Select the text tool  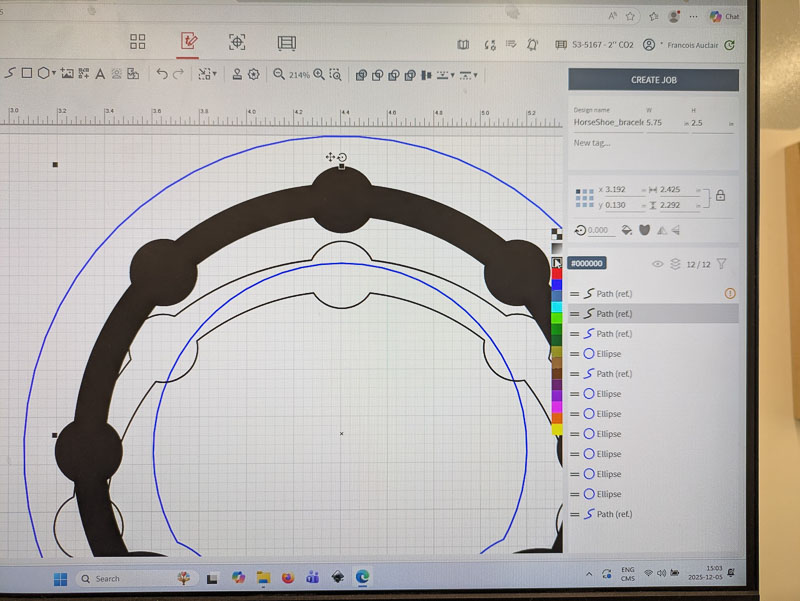(100, 74)
